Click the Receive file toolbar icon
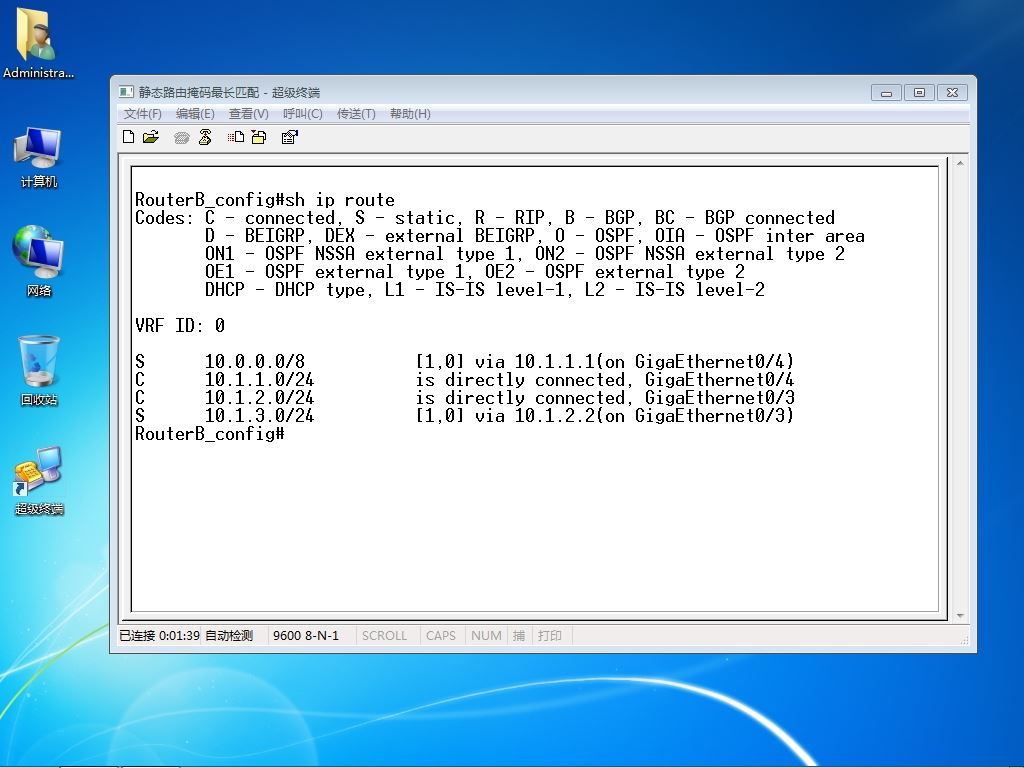The width and height of the screenshot is (1024, 768). (259, 136)
